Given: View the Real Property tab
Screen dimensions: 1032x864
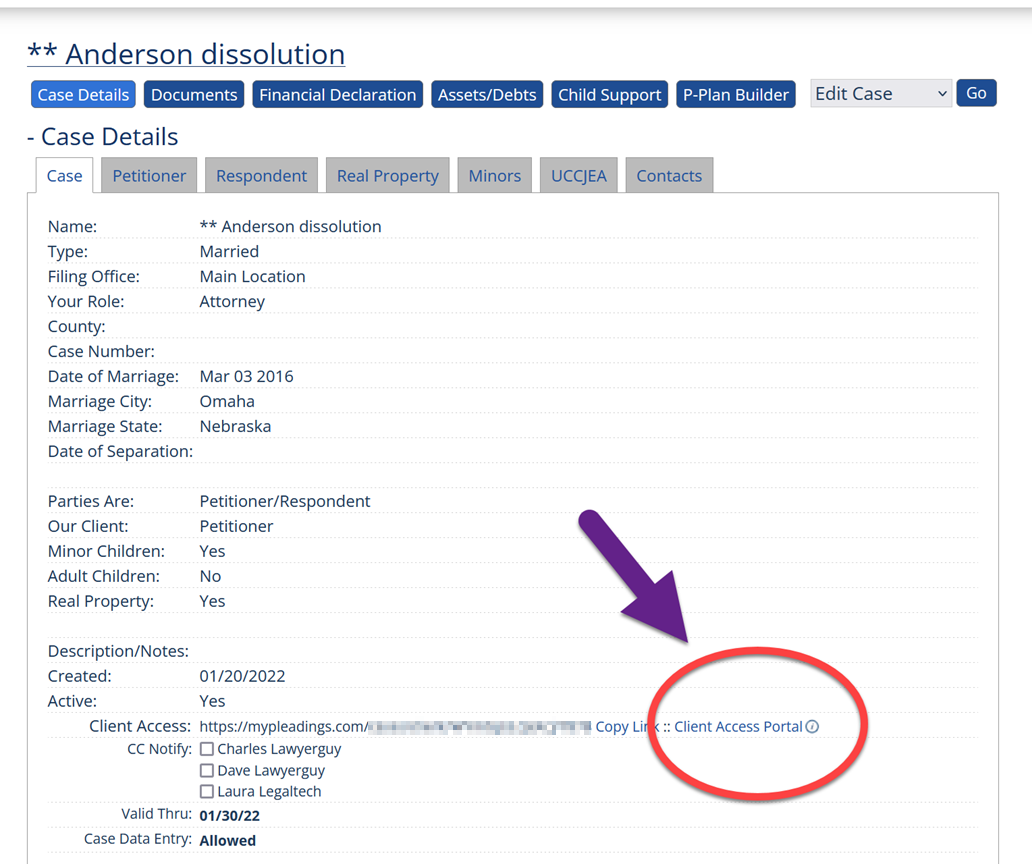Looking at the screenshot, I should click(387, 175).
